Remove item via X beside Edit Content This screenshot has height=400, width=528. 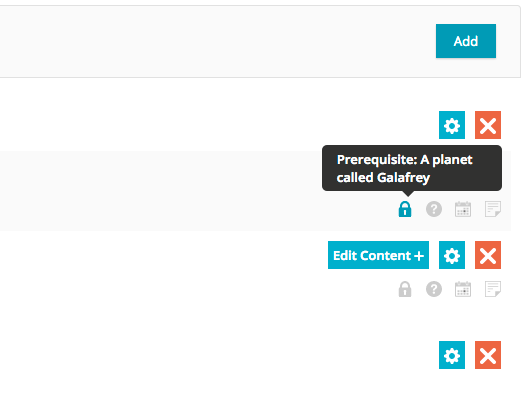pyautogui.click(x=488, y=255)
